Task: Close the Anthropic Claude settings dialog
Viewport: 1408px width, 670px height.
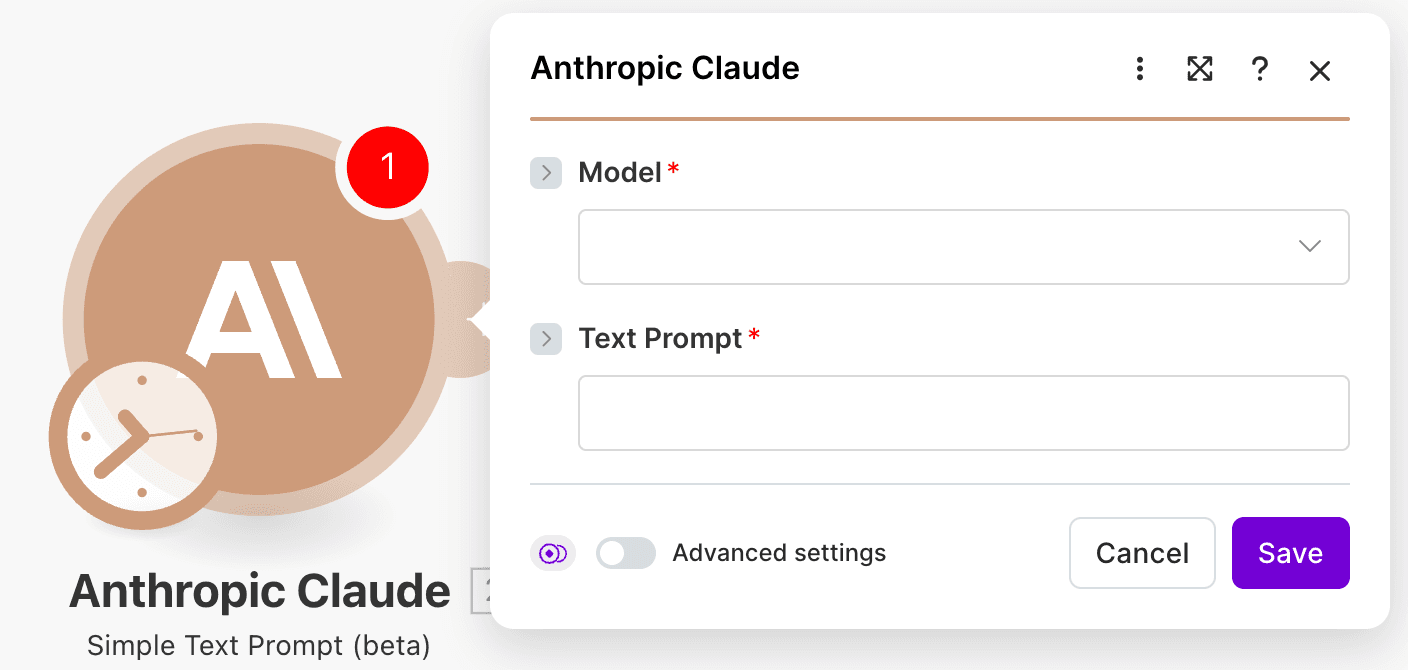Action: point(1319,70)
